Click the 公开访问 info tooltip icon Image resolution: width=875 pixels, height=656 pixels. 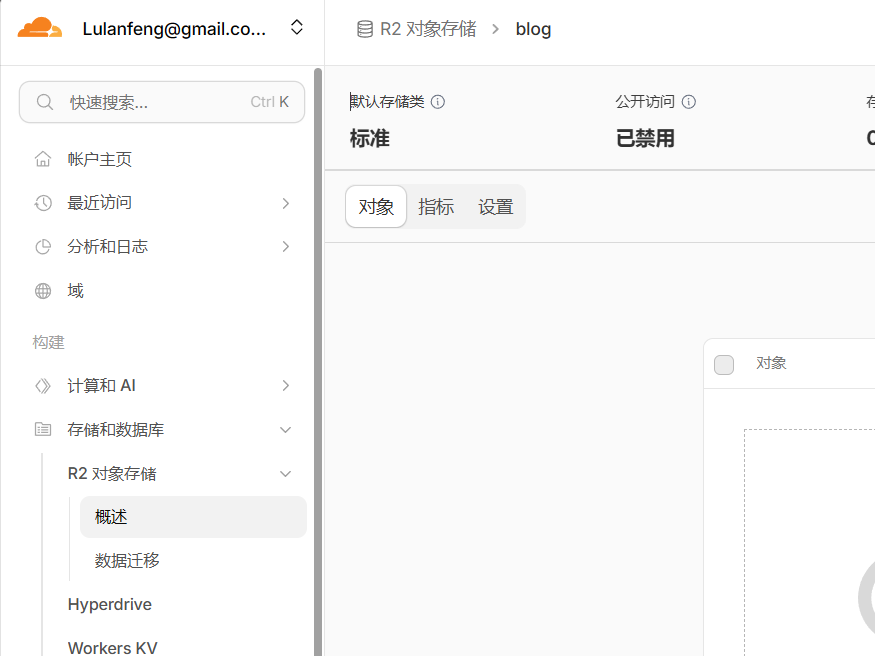pyautogui.click(x=690, y=101)
